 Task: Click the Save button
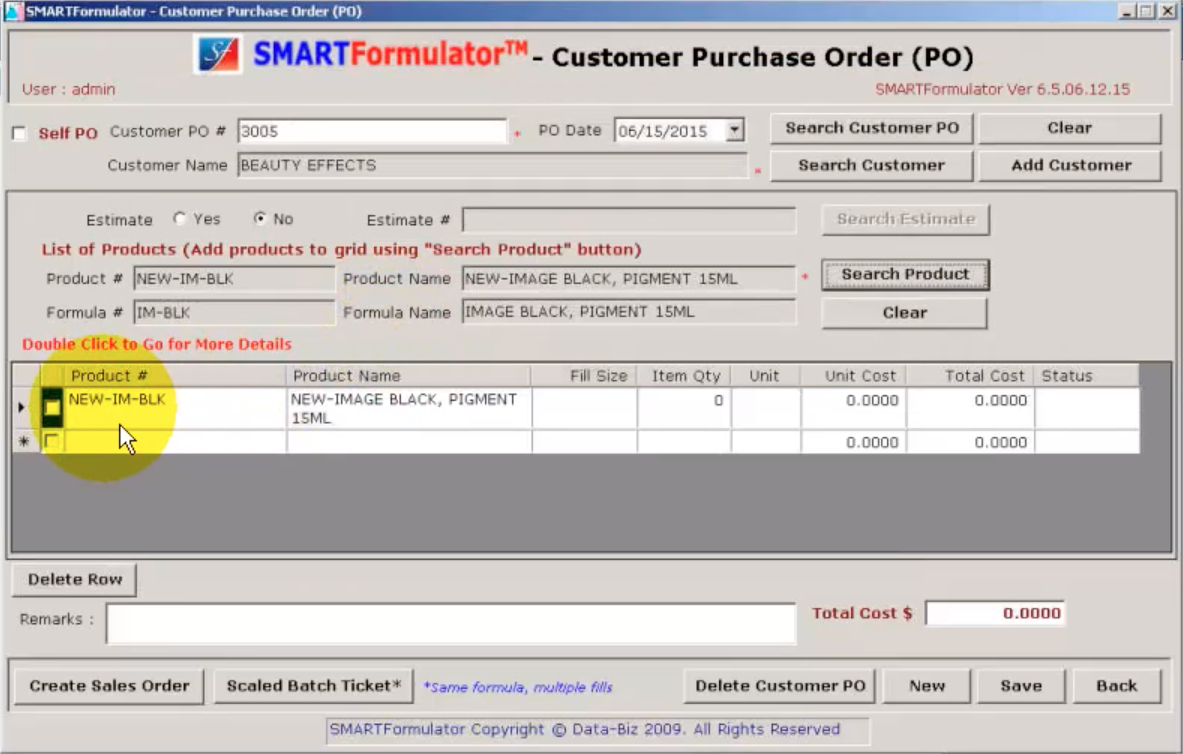(1021, 686)
